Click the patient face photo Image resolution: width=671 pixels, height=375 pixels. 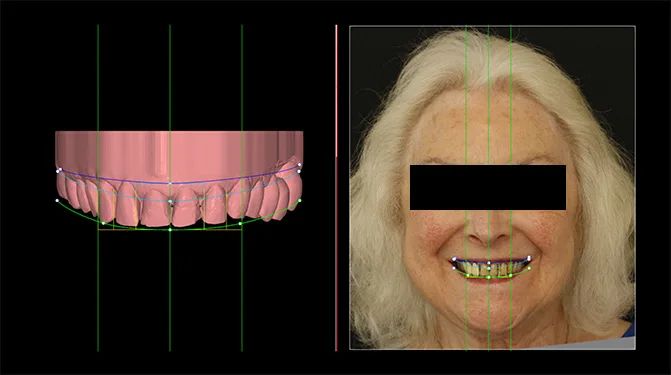[492, 188]
